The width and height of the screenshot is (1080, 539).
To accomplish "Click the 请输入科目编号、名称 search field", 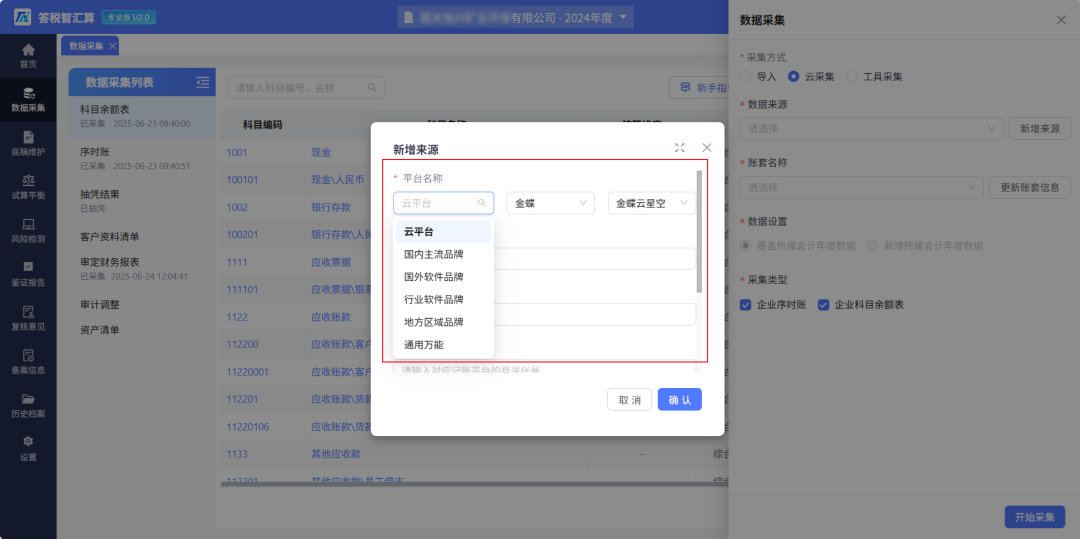I will (x=307, y=87).
